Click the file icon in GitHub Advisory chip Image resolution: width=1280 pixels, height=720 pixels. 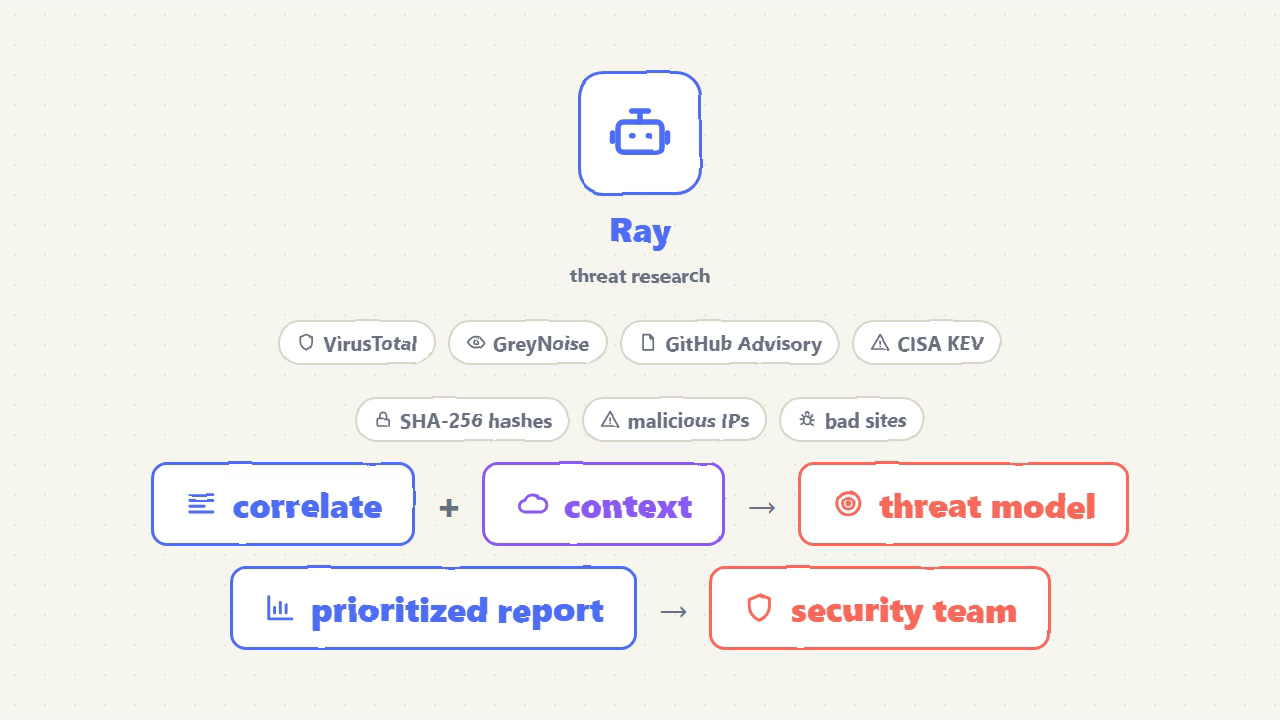click(x=648, y=342)
